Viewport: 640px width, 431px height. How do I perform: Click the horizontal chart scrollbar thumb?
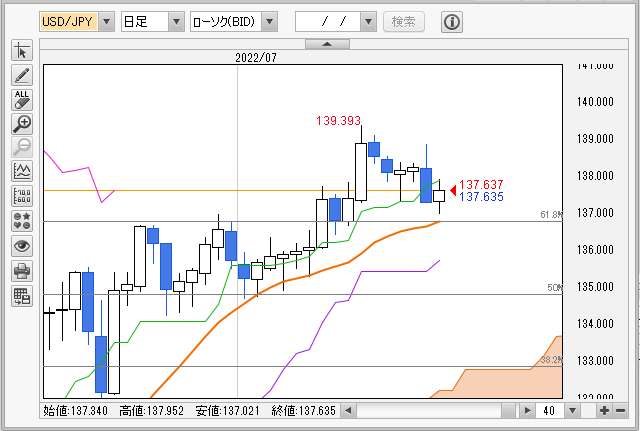coord(508,411)
